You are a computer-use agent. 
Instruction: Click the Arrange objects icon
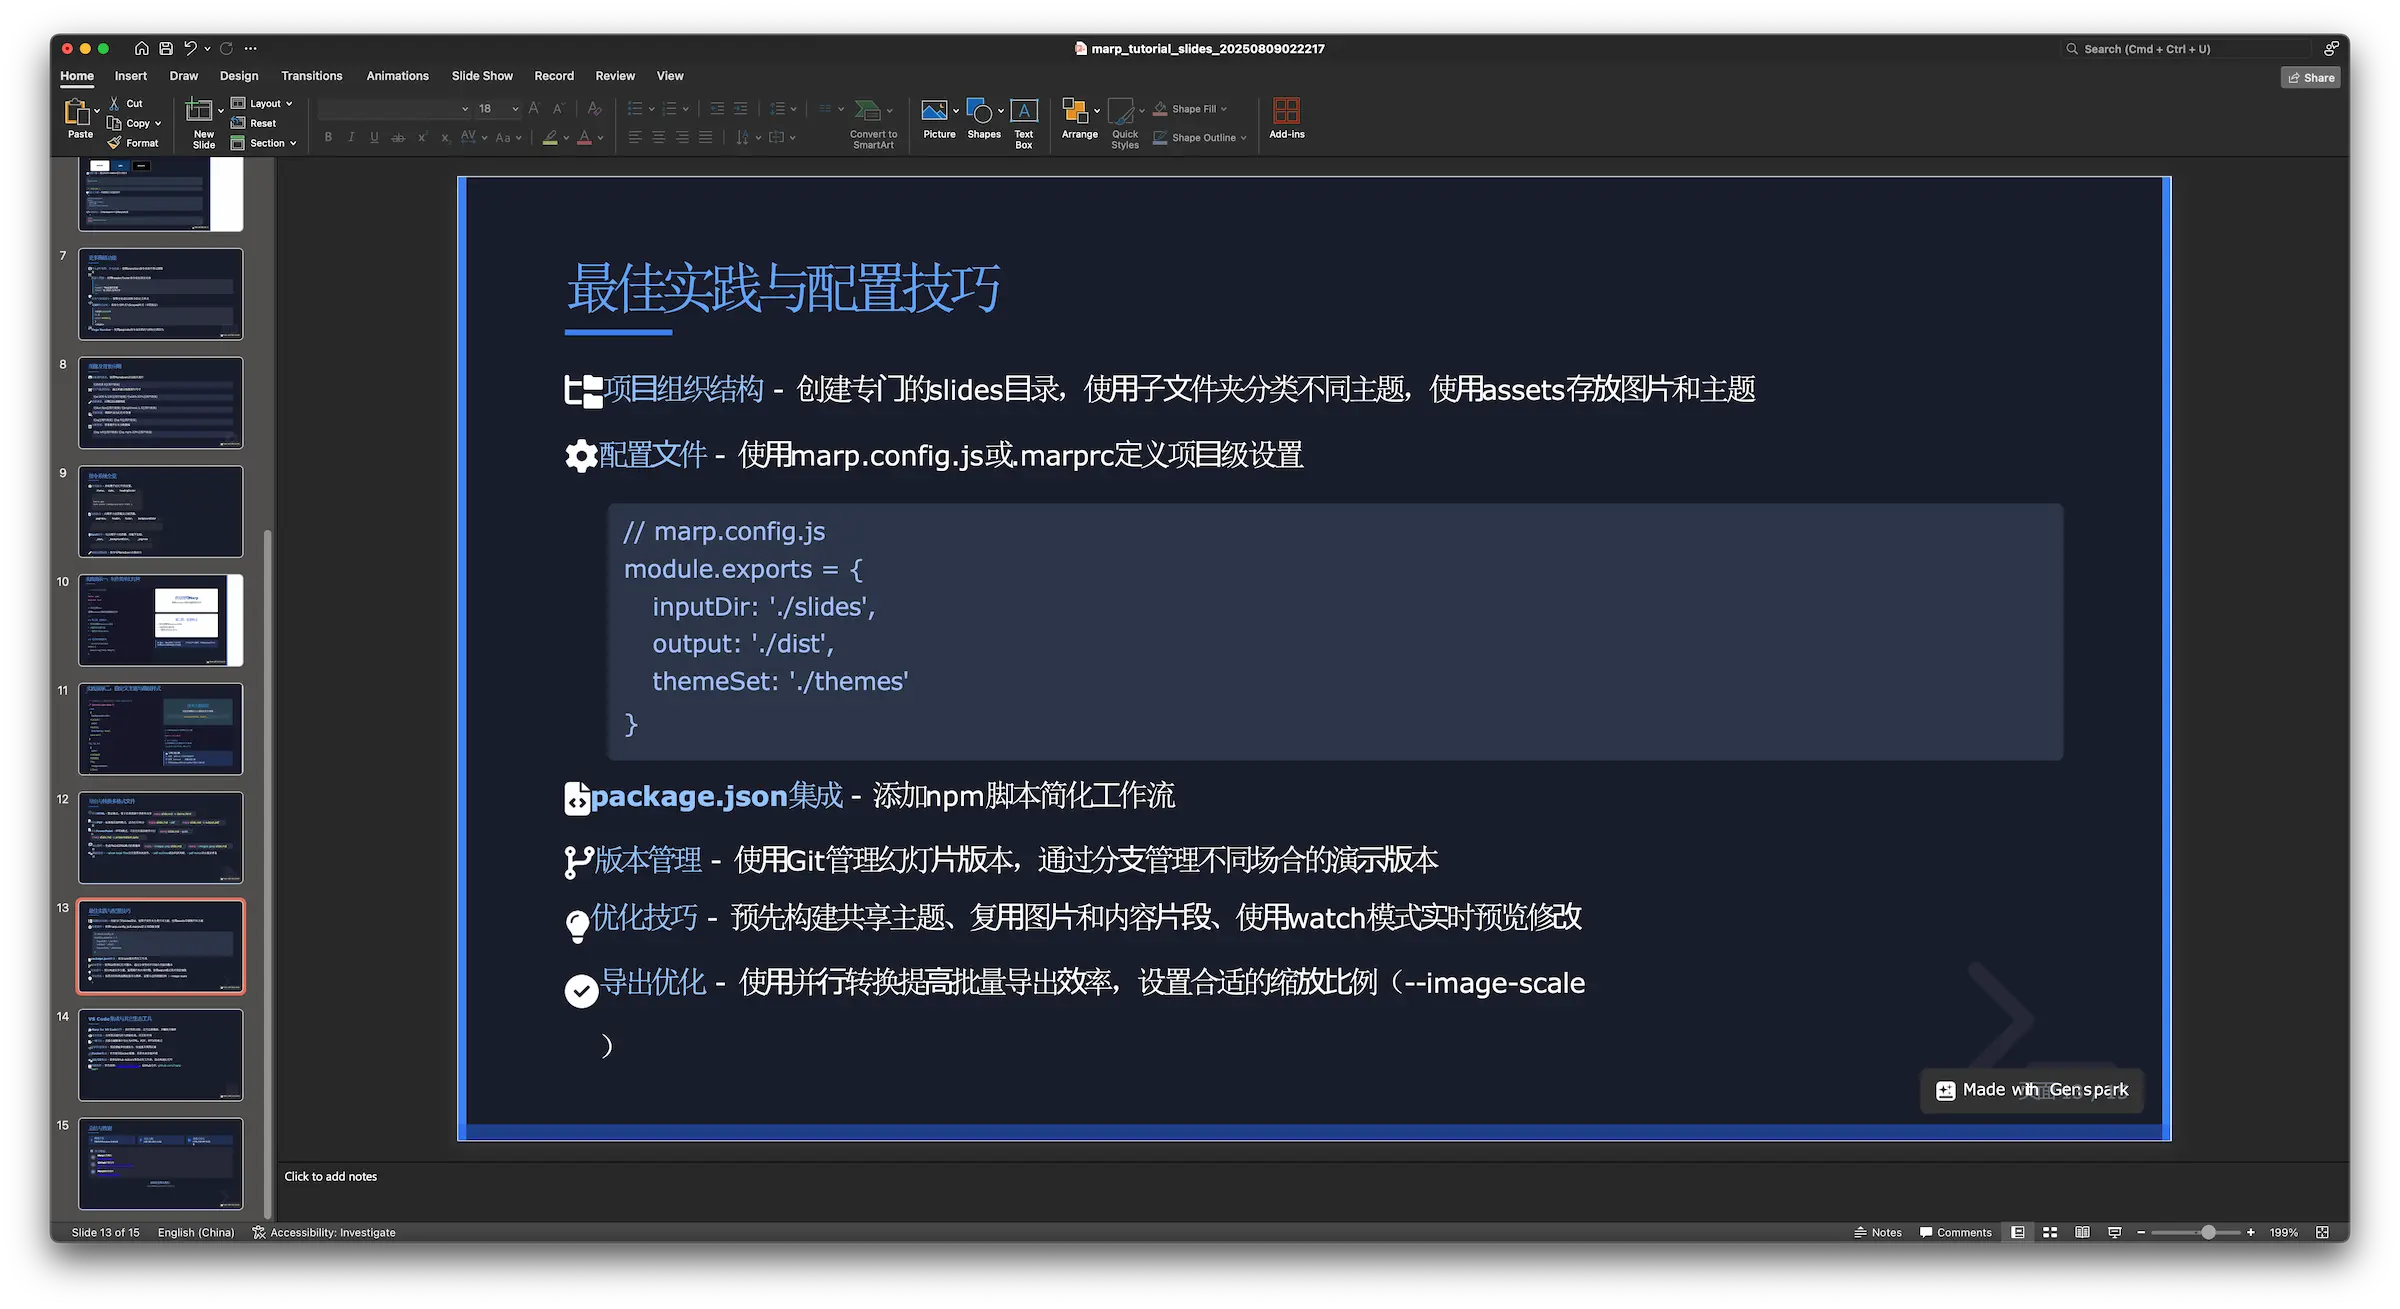(1075, 110)
